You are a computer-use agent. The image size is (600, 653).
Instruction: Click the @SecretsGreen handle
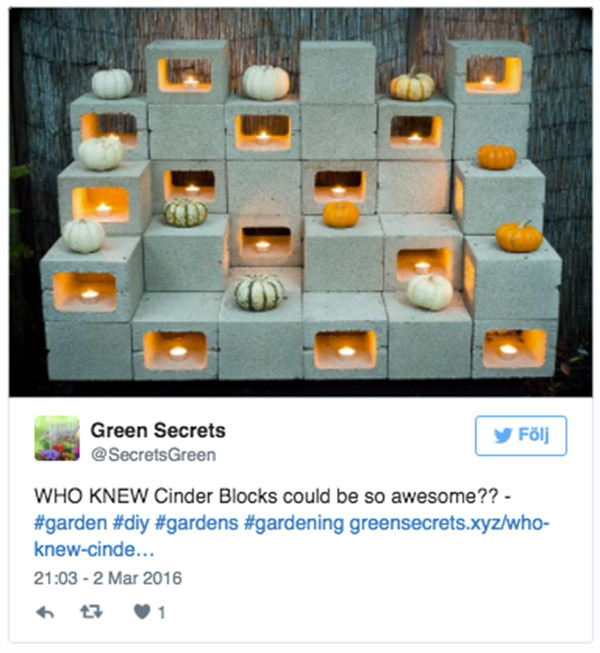pos(154,455)
